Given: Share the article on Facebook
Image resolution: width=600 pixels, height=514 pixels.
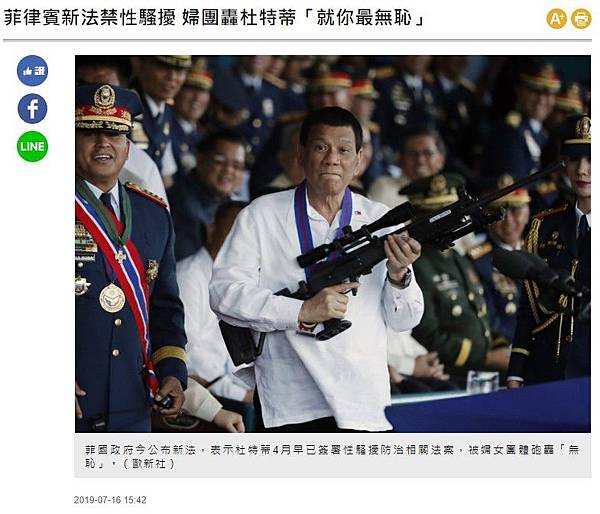Looking at the screenshot, I should [33, 108].
